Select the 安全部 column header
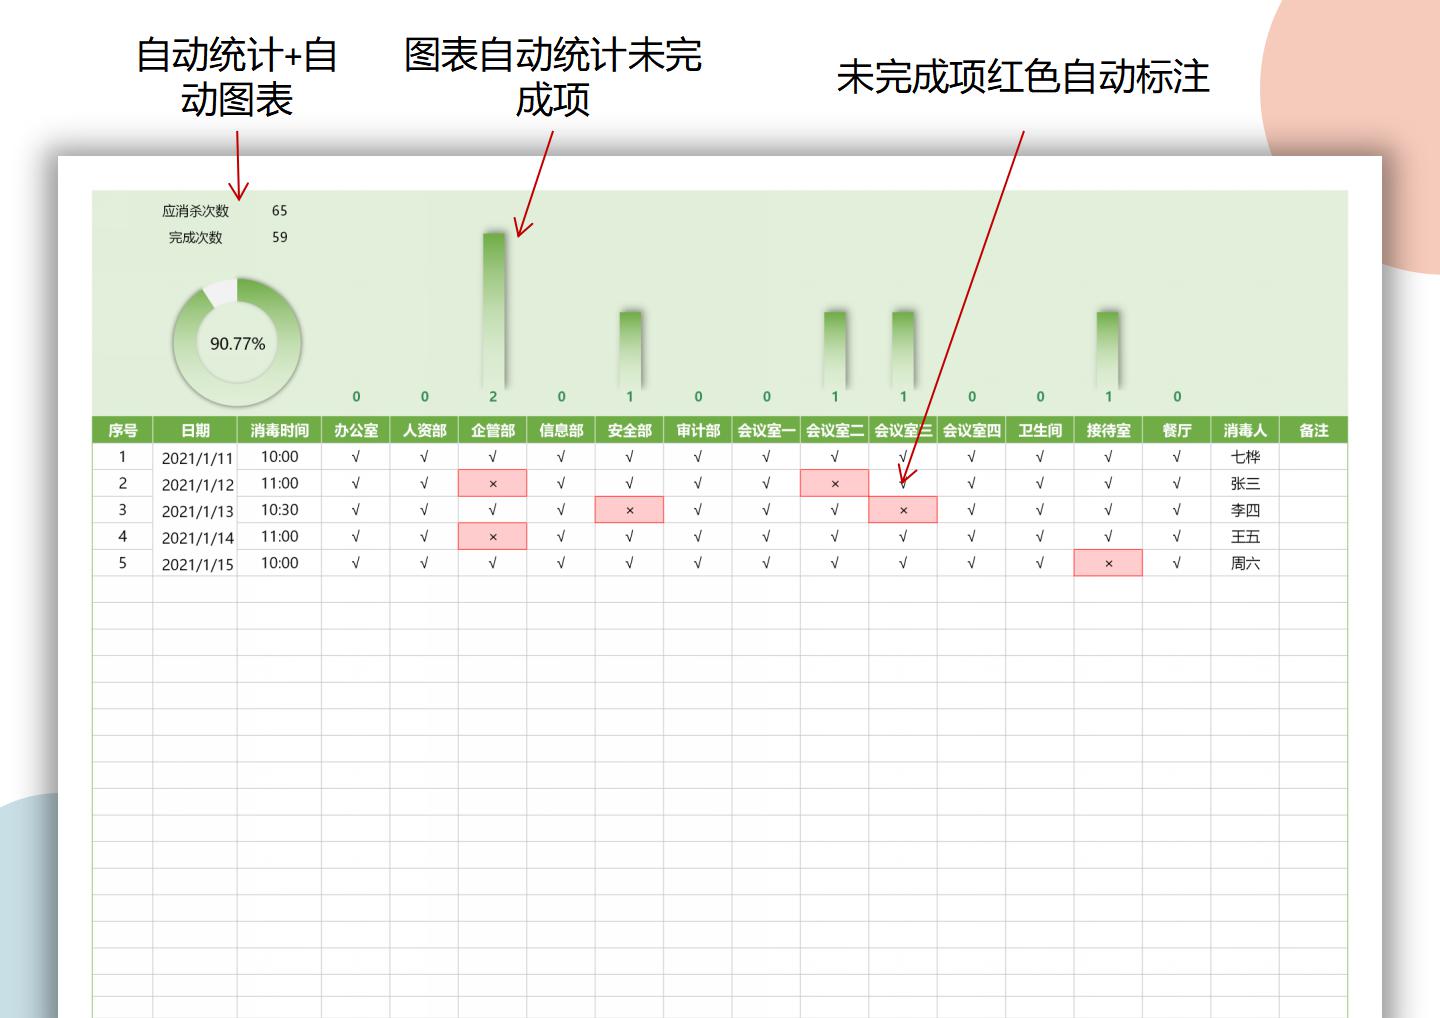The width and height of the screenshot is (1440, 1018). (x=629, y=430)
